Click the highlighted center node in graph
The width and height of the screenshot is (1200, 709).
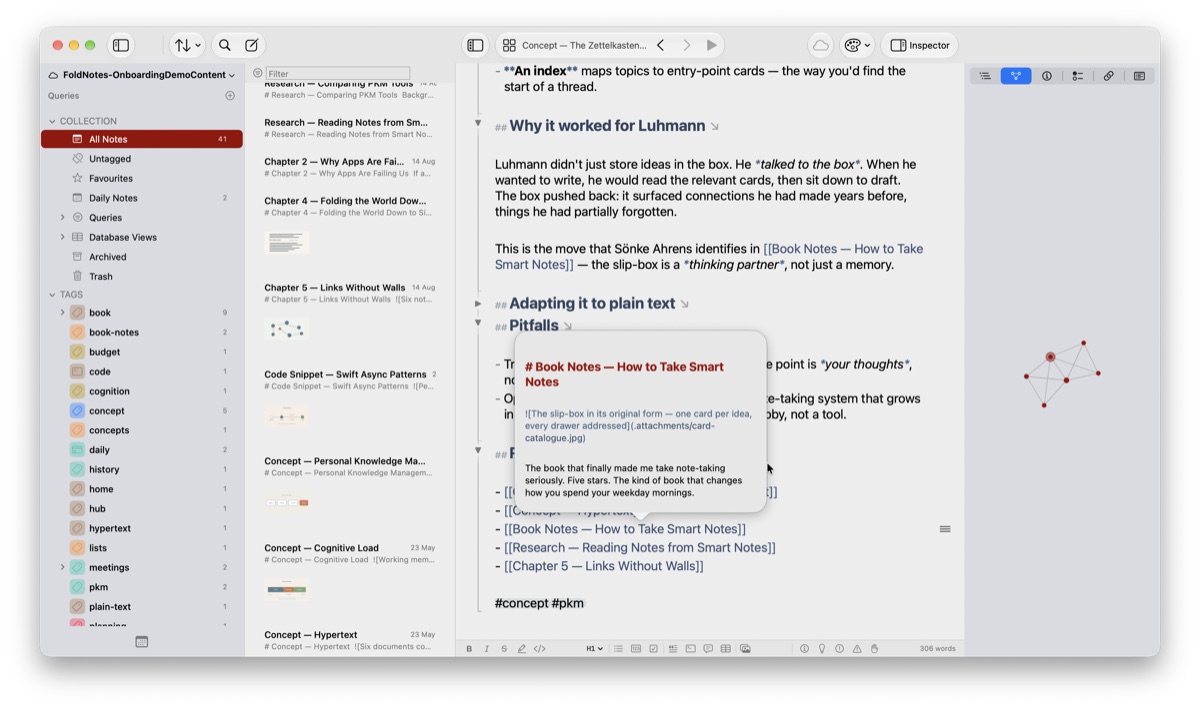tap(1050, 357)
